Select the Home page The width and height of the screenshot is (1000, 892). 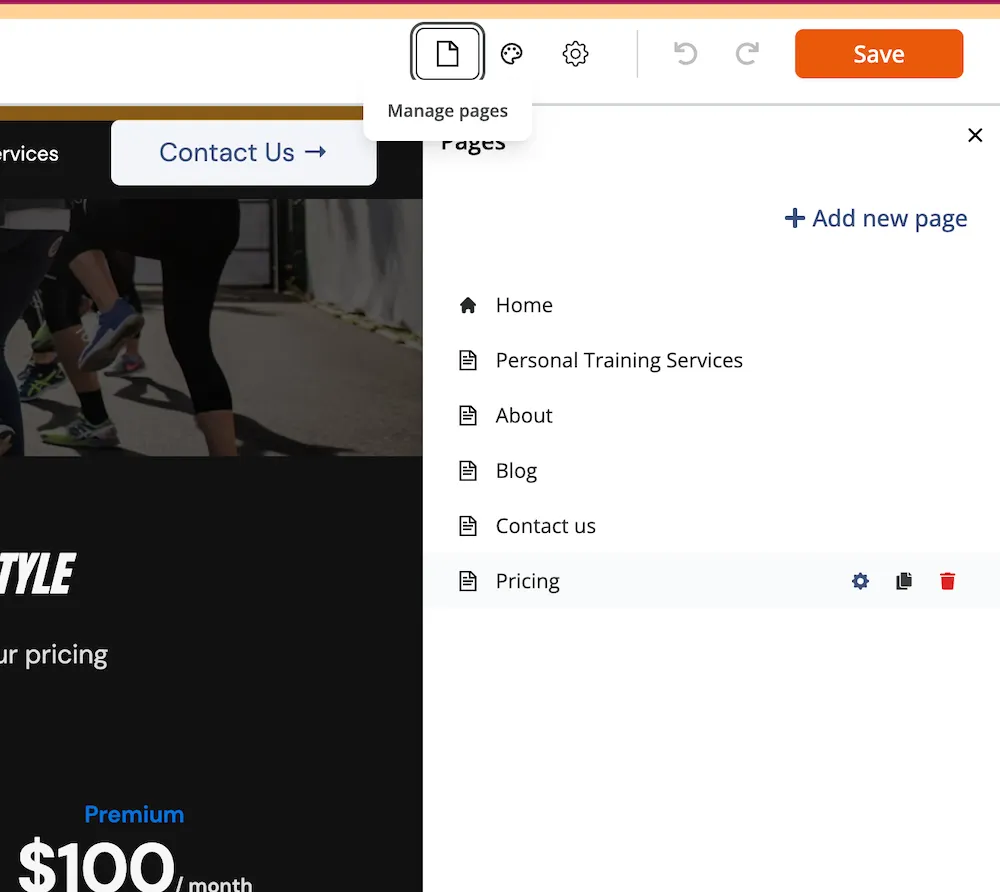711,305
